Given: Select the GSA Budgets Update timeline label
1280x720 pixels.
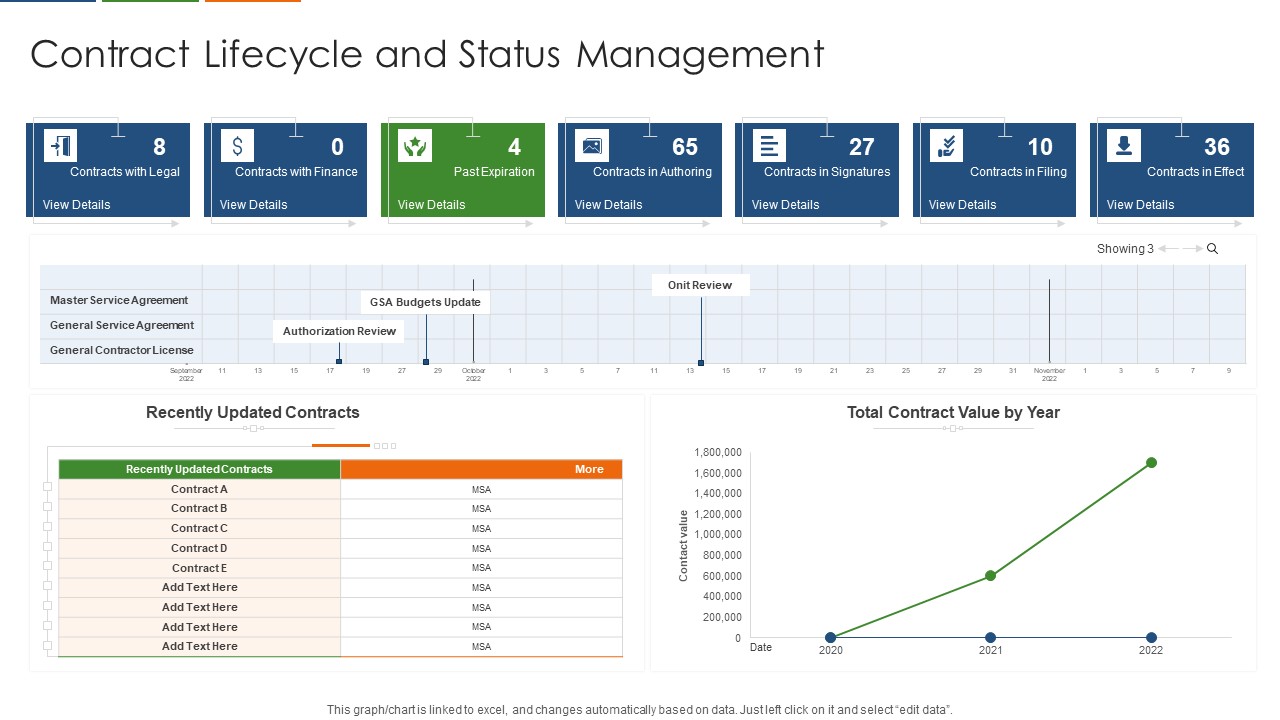Looking at the screenshot, I should pos(425,302).
